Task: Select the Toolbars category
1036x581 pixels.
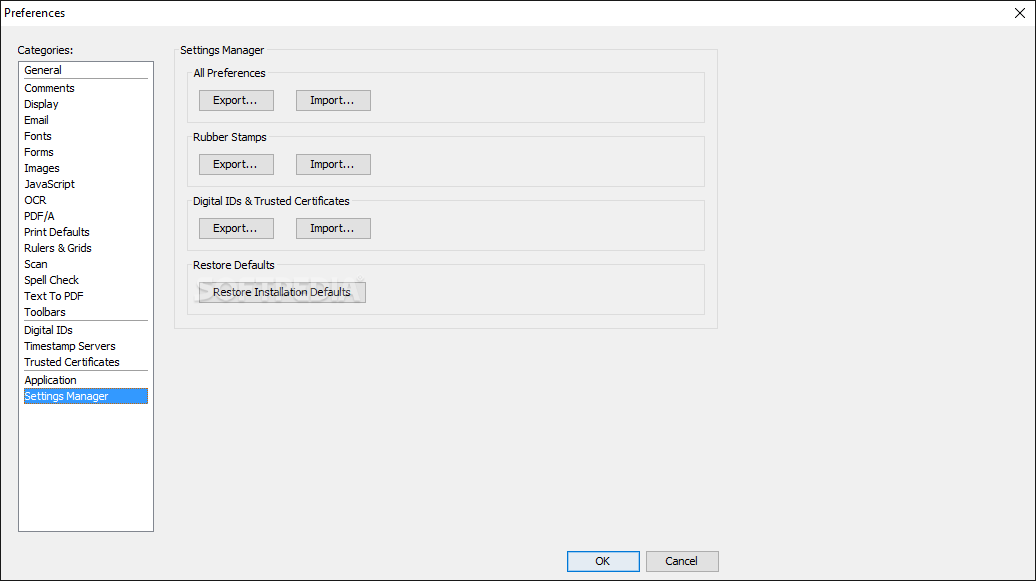Action: pos(86,312)
